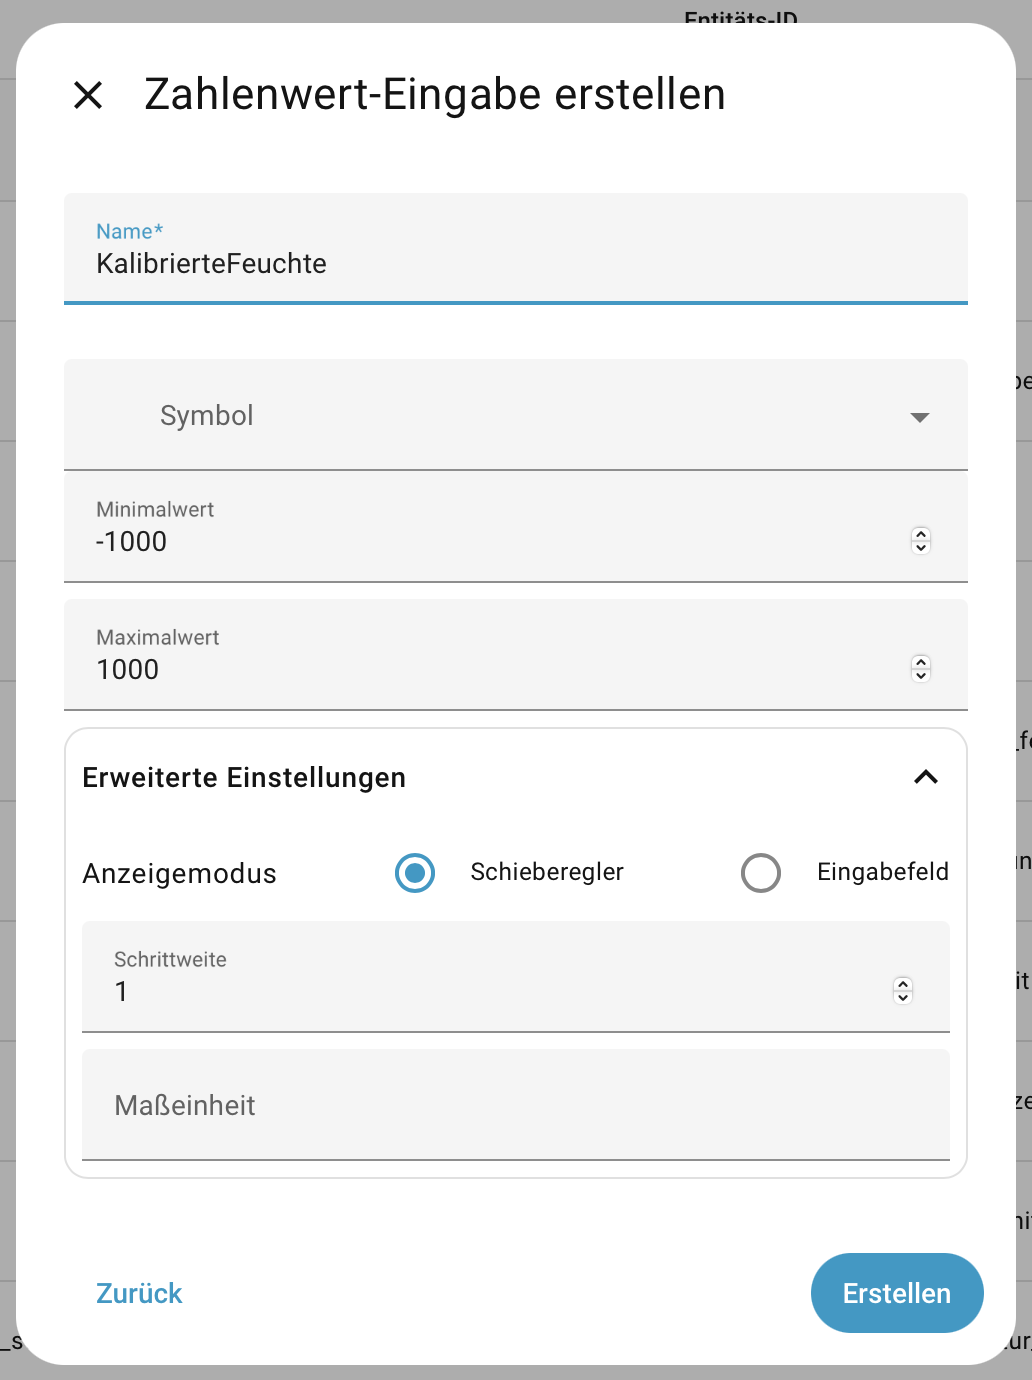The width and height of the screenshot is (1032, 1380).
Task: Click the Eingabefeld option label
Action: point(882,872)
